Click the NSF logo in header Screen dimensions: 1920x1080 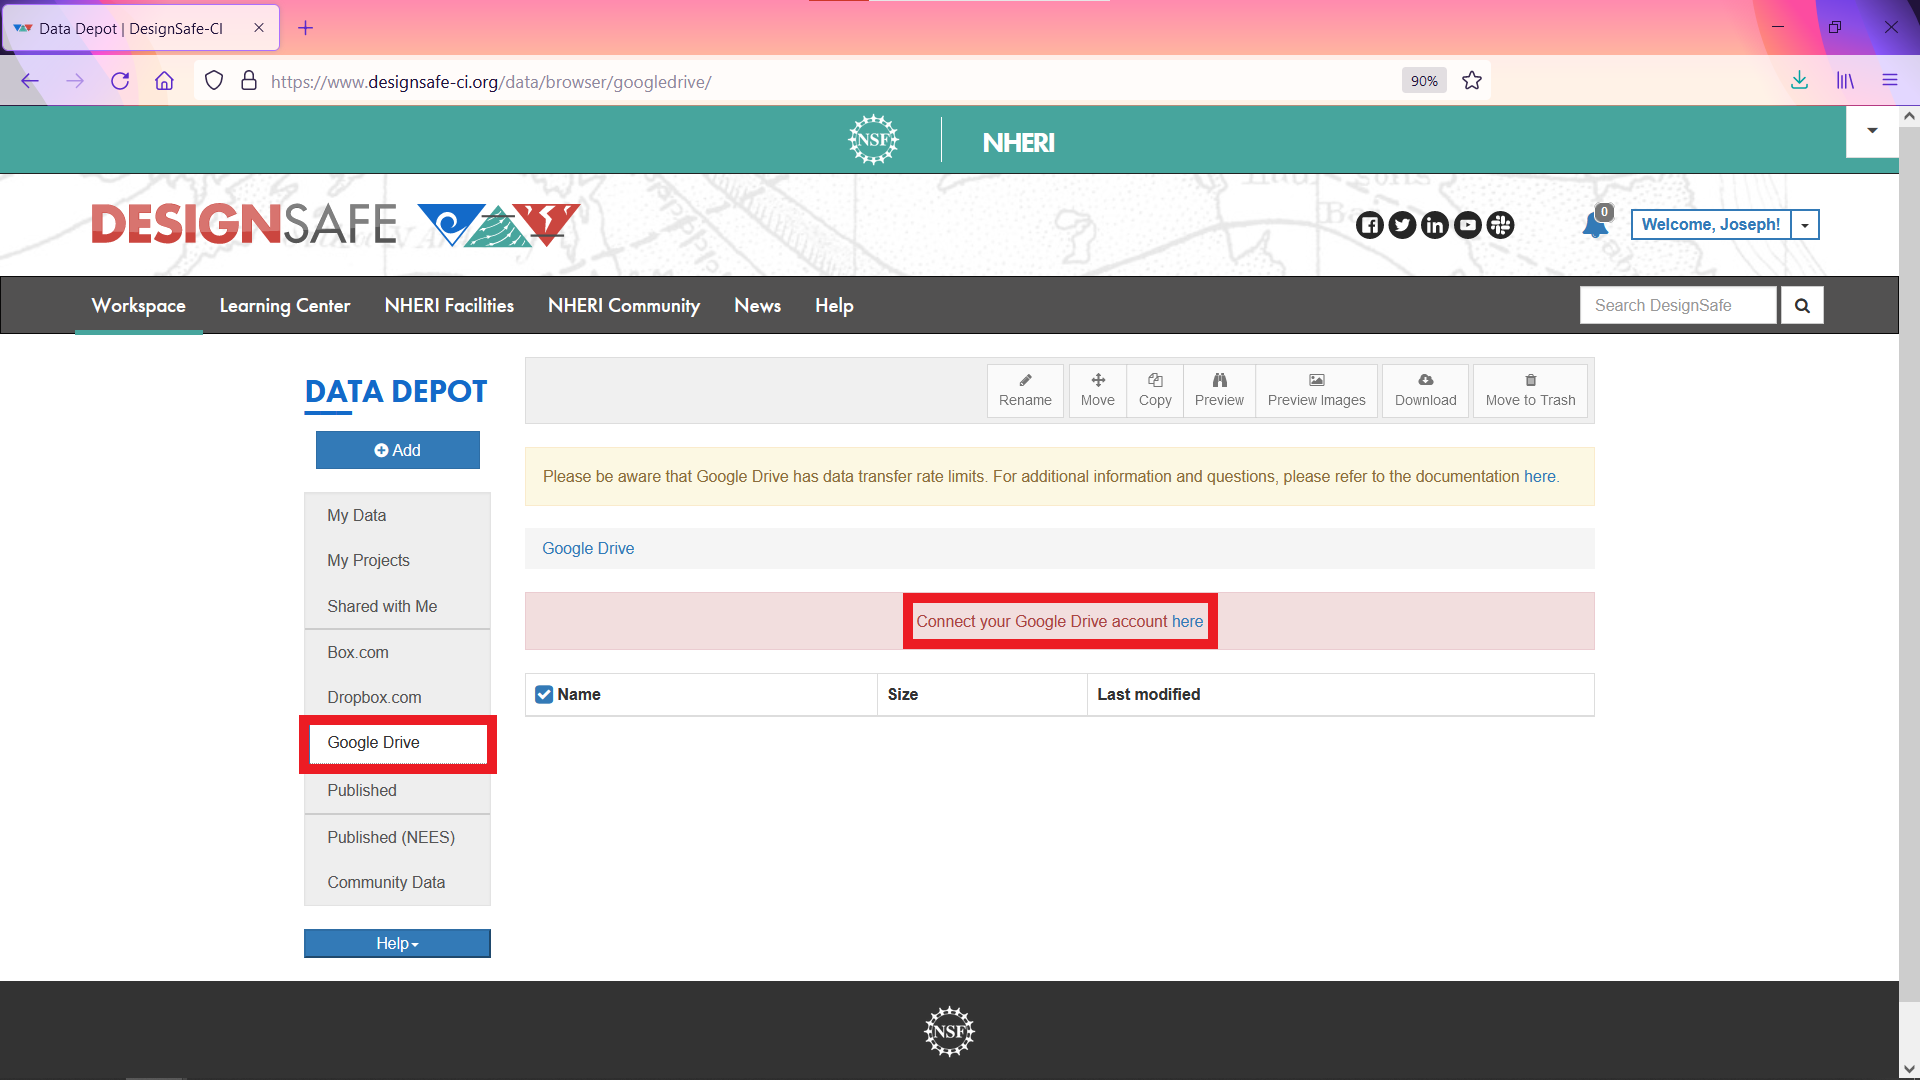coord(873,140)
